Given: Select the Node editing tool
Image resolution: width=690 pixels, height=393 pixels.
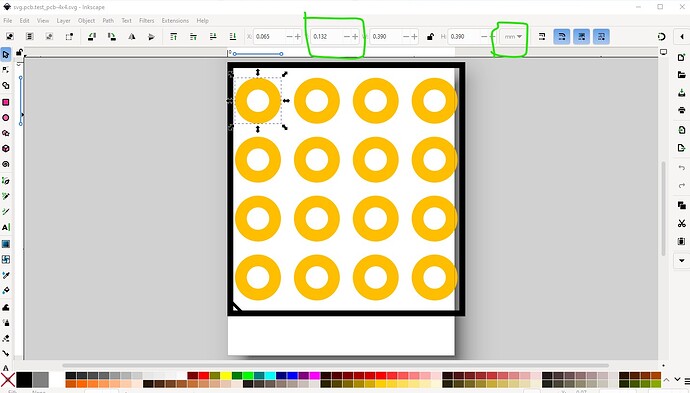Looking at the screenshot, I should pos(6,70).
